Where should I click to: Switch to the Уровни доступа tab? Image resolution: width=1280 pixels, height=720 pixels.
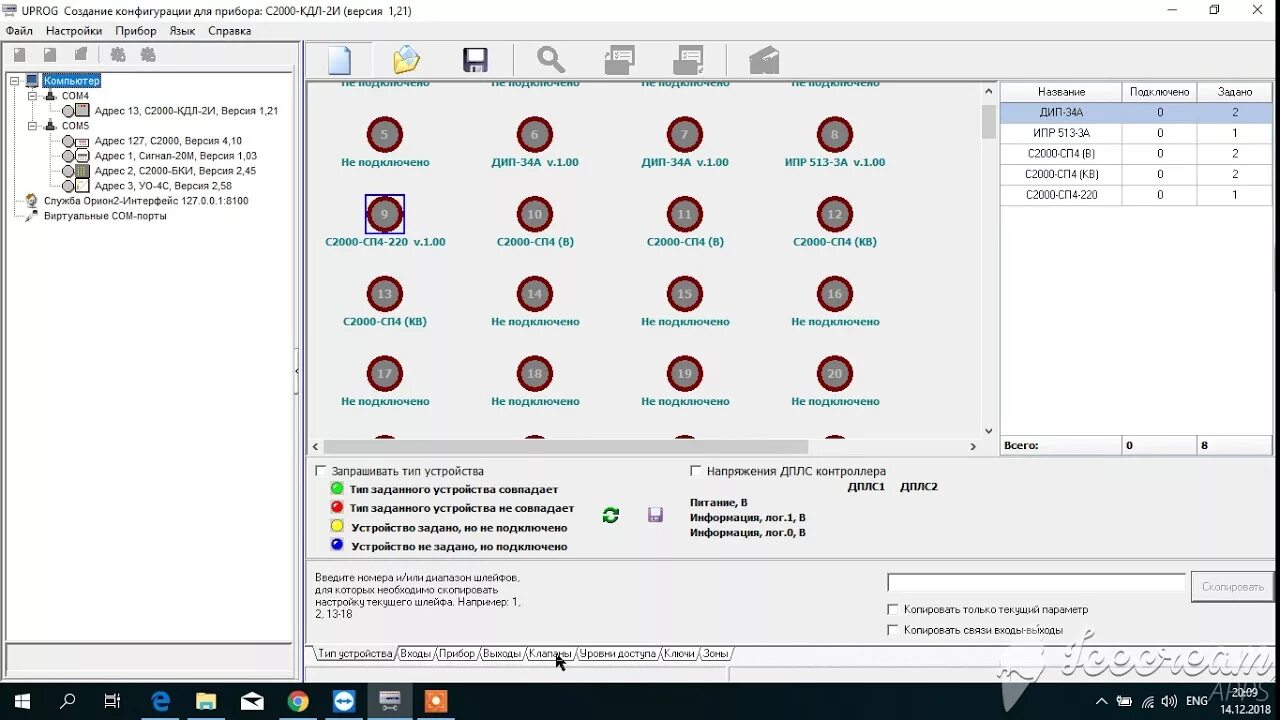coord(618,654)
